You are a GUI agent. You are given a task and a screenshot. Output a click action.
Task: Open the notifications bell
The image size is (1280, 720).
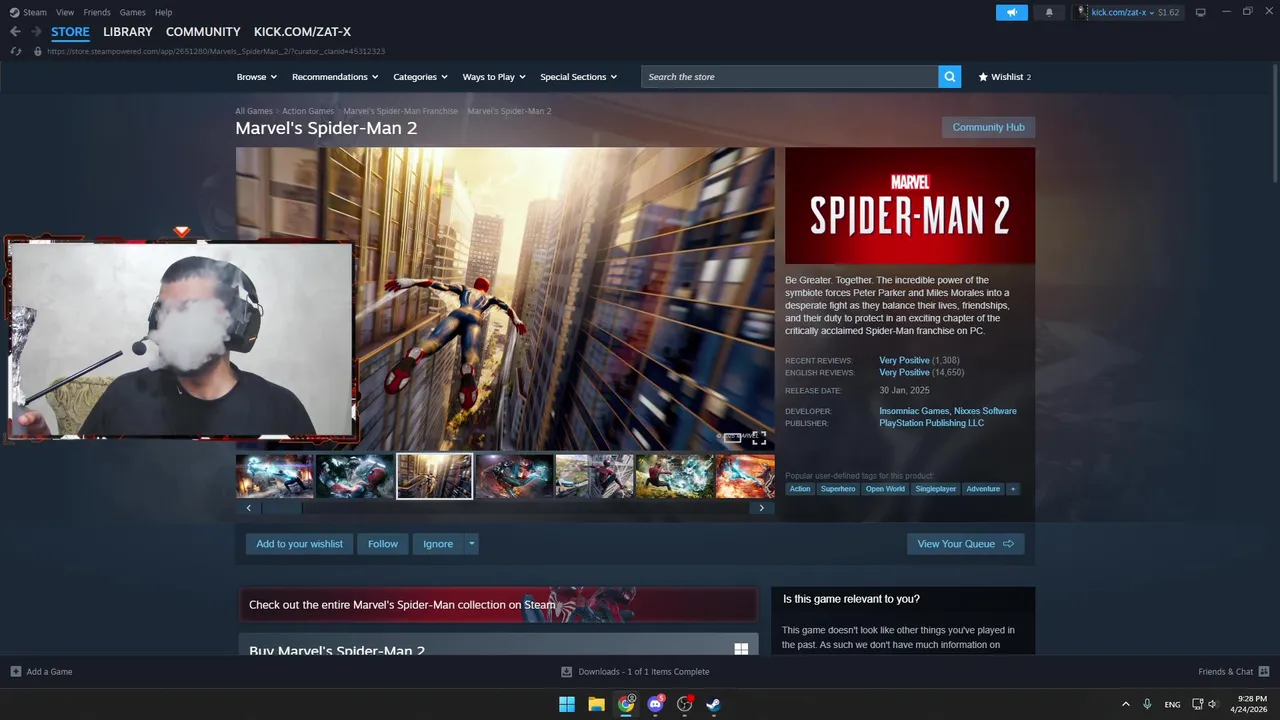pos(1049,12)
